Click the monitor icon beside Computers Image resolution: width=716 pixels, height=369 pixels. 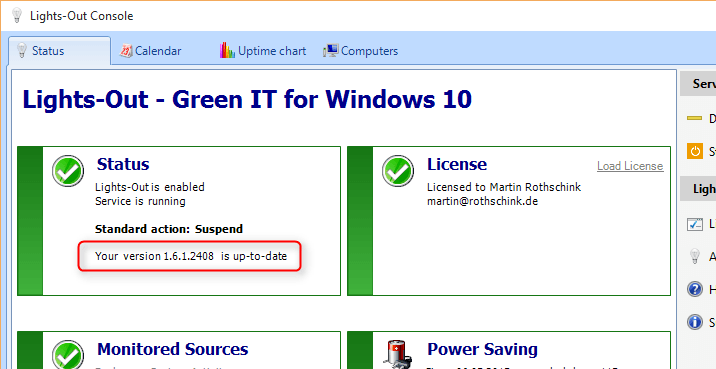click(x=331, y=51)
